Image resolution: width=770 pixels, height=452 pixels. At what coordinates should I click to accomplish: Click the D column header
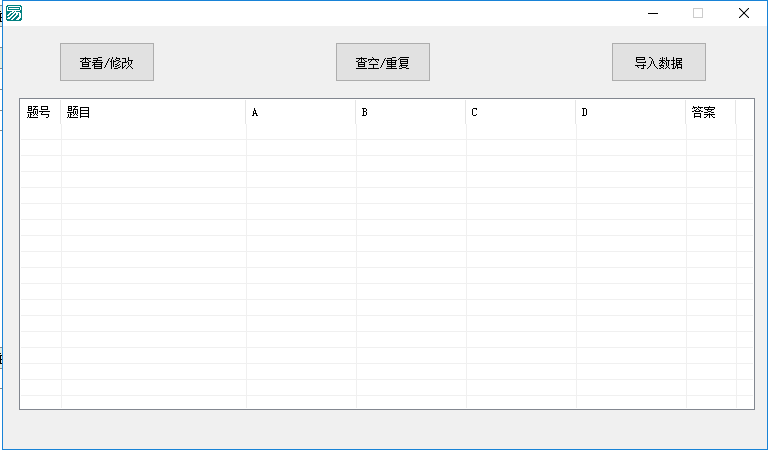630,112
